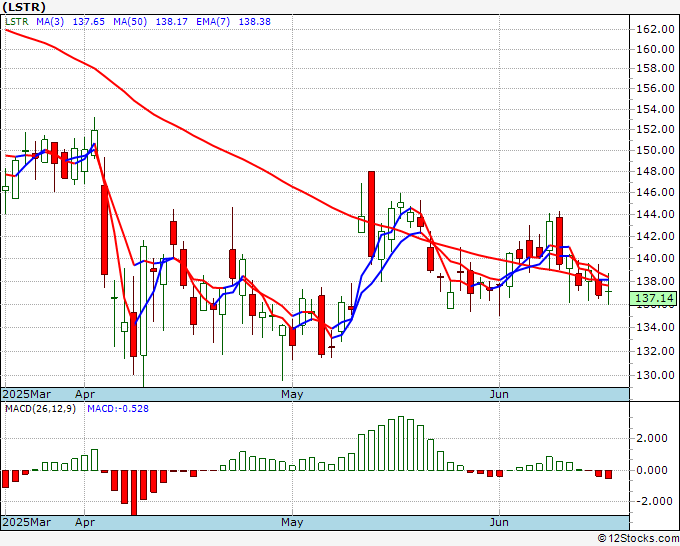Click the 158.00 price axis label
The image size is (680, 546).
655,69
